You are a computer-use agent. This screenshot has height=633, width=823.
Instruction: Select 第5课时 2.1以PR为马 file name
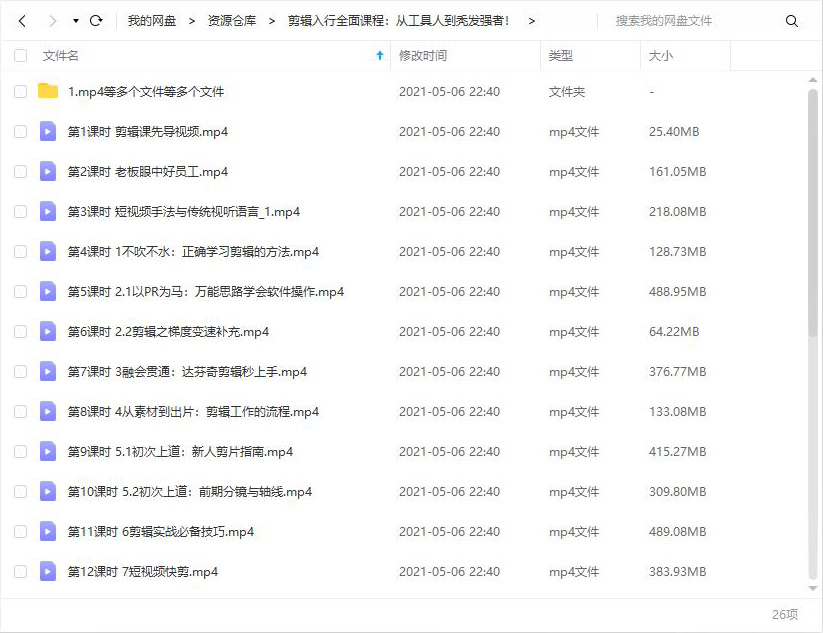click(206, 292)
